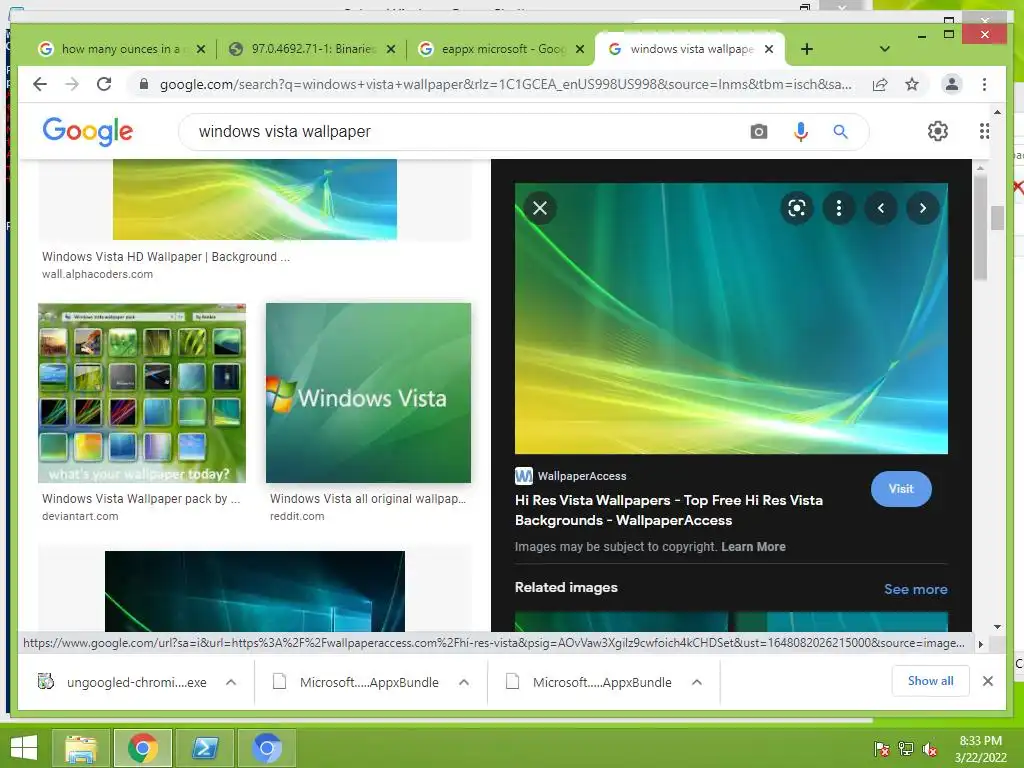1024x768 pixels.
Task: Search inside image with Lens icon
Action: (797, 208)
